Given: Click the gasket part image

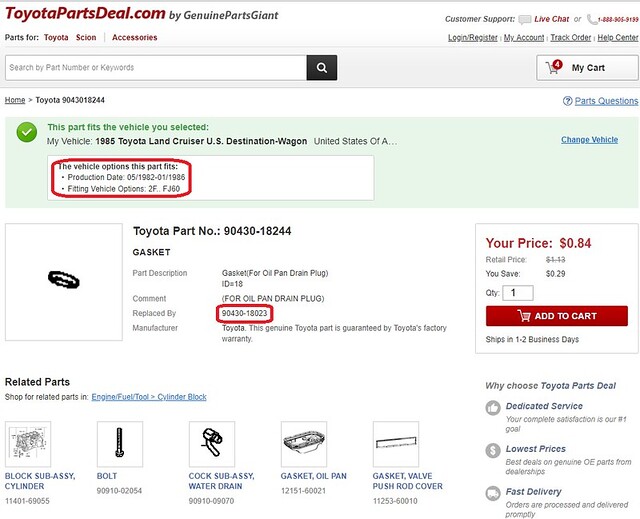Looking at the screenshot, I should point(64,282).
